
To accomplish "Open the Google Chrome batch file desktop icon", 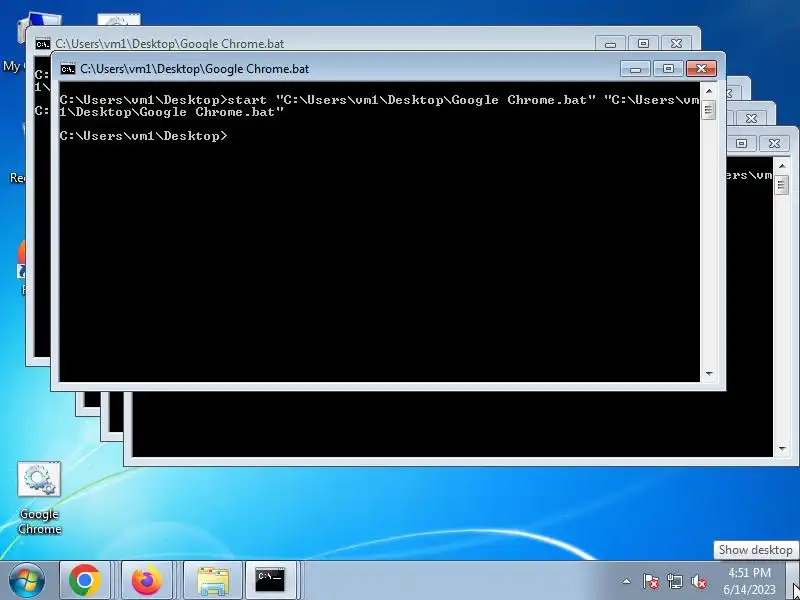I will [39, 498].
